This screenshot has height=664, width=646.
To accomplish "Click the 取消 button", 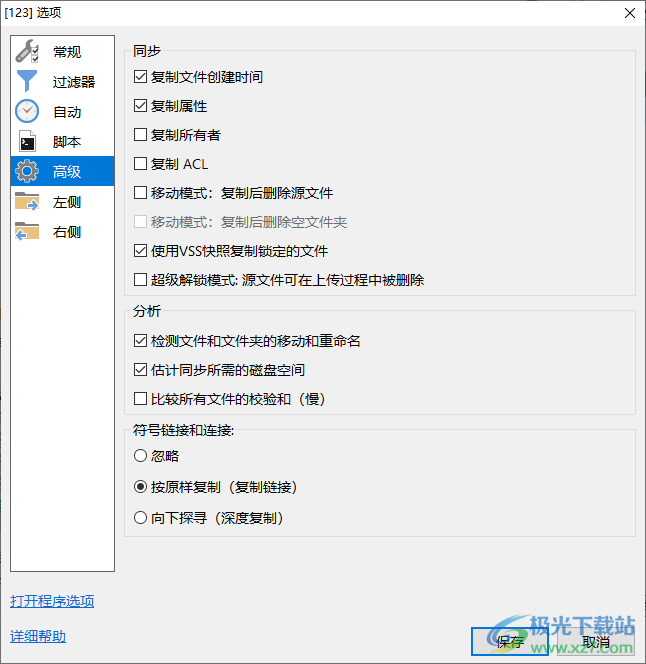I will point(596,641).
